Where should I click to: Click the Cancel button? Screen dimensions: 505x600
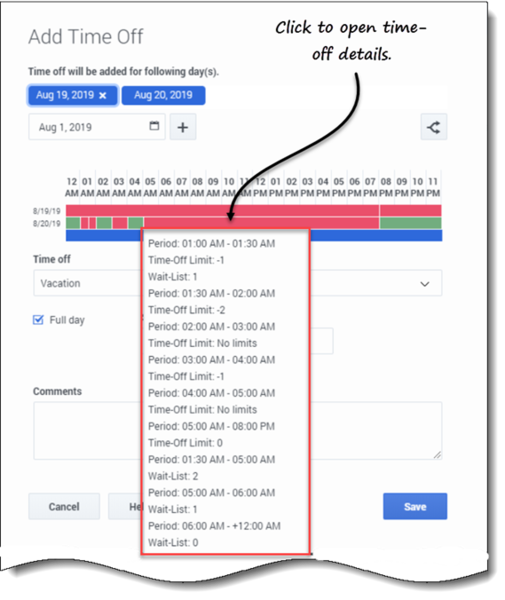[64, 506]
